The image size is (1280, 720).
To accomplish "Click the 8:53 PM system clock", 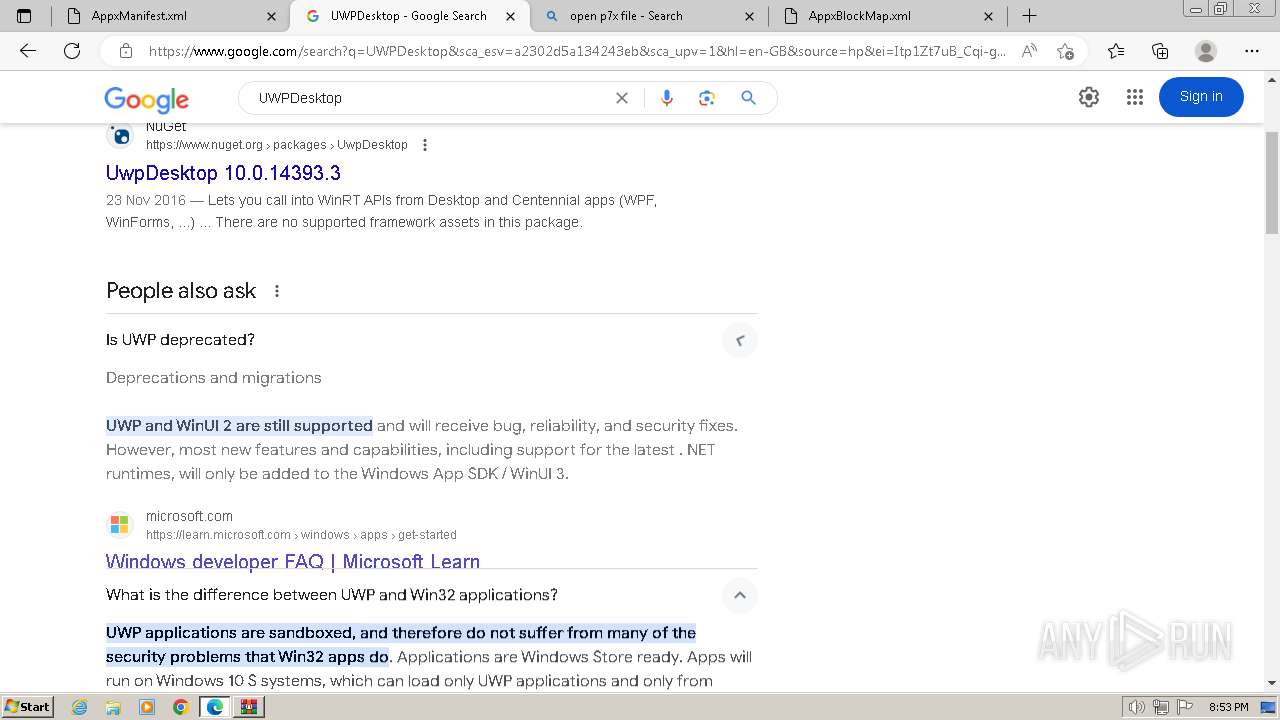I will (1228, 707).
